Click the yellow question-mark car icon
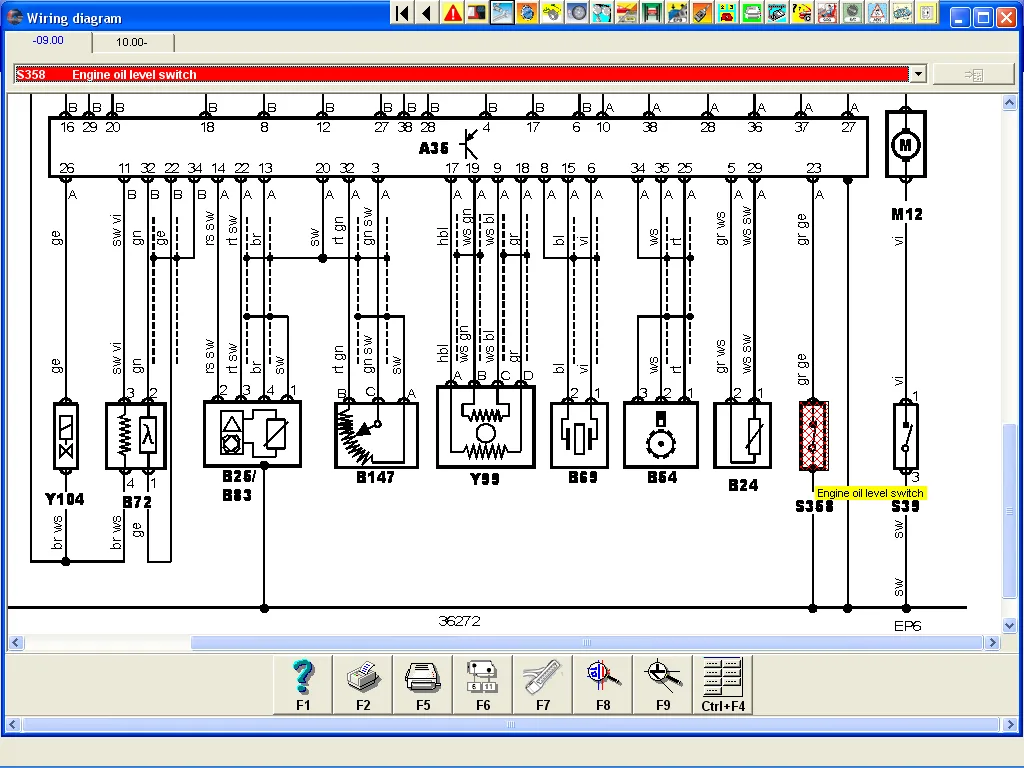The height and width of the screenshot is (768, 1024). click(x=801, y=12)
